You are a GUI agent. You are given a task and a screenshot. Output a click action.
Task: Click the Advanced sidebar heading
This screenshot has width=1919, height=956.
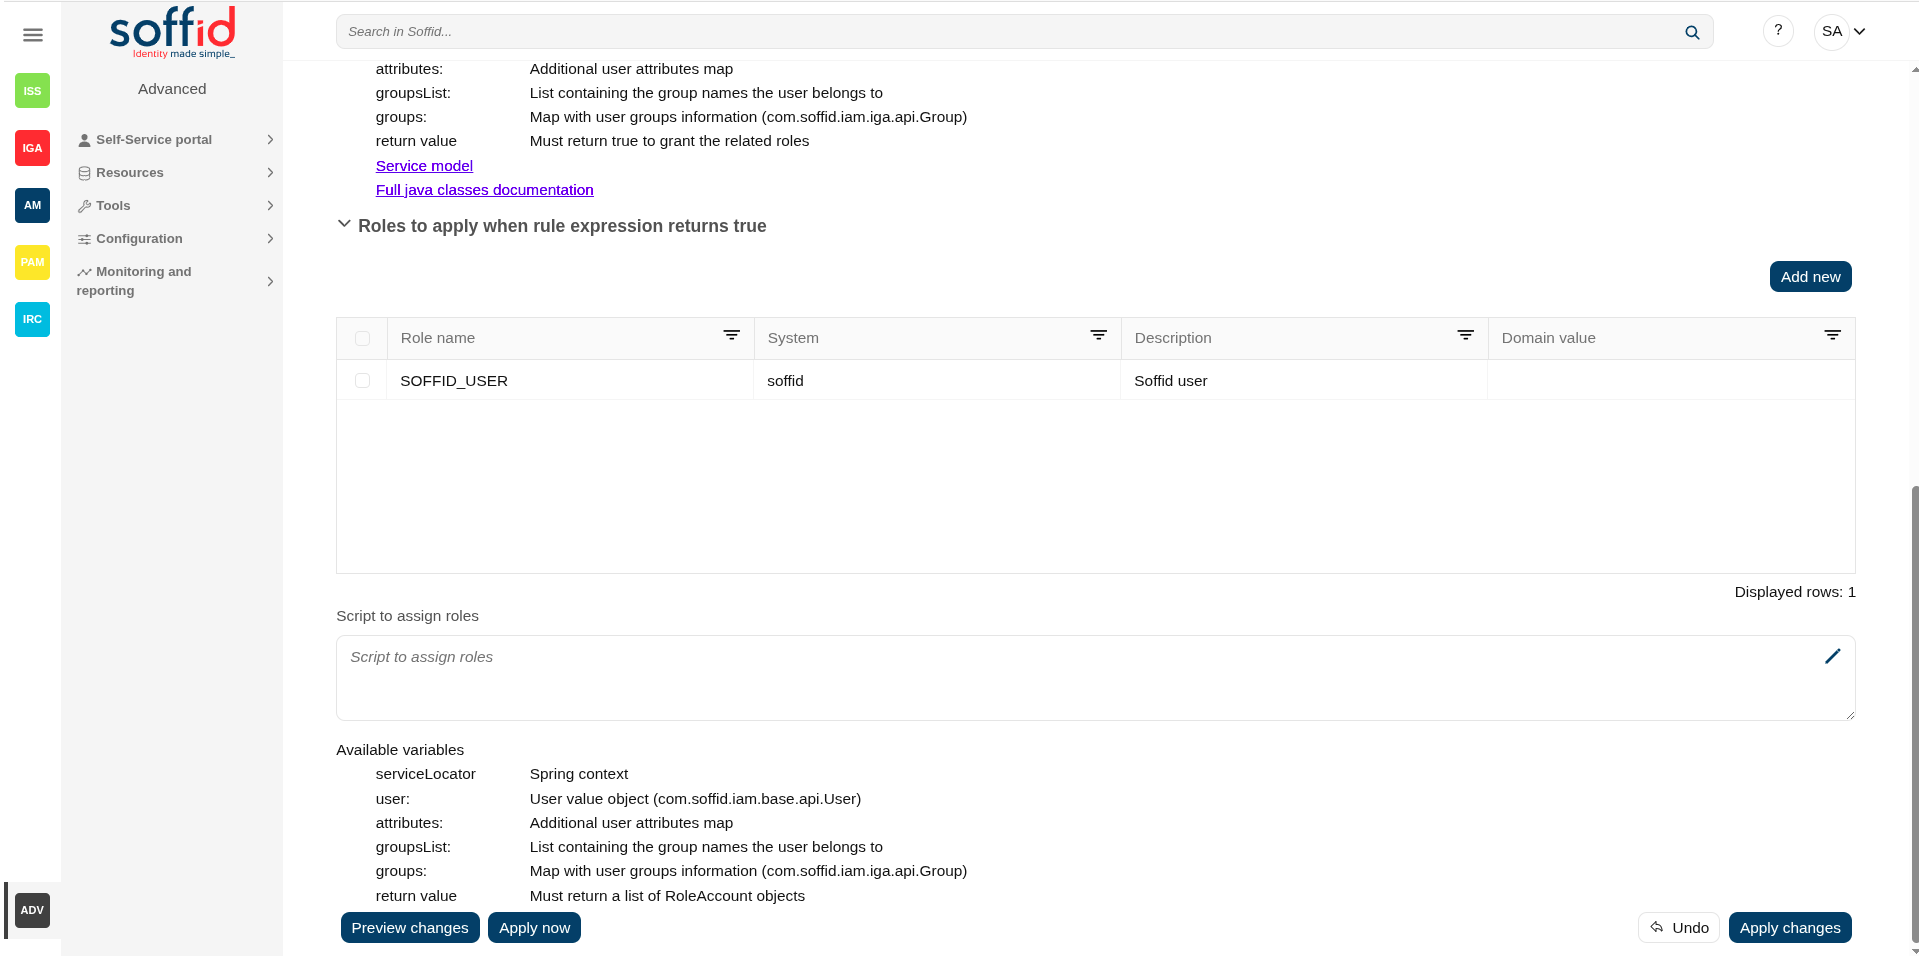172,89
